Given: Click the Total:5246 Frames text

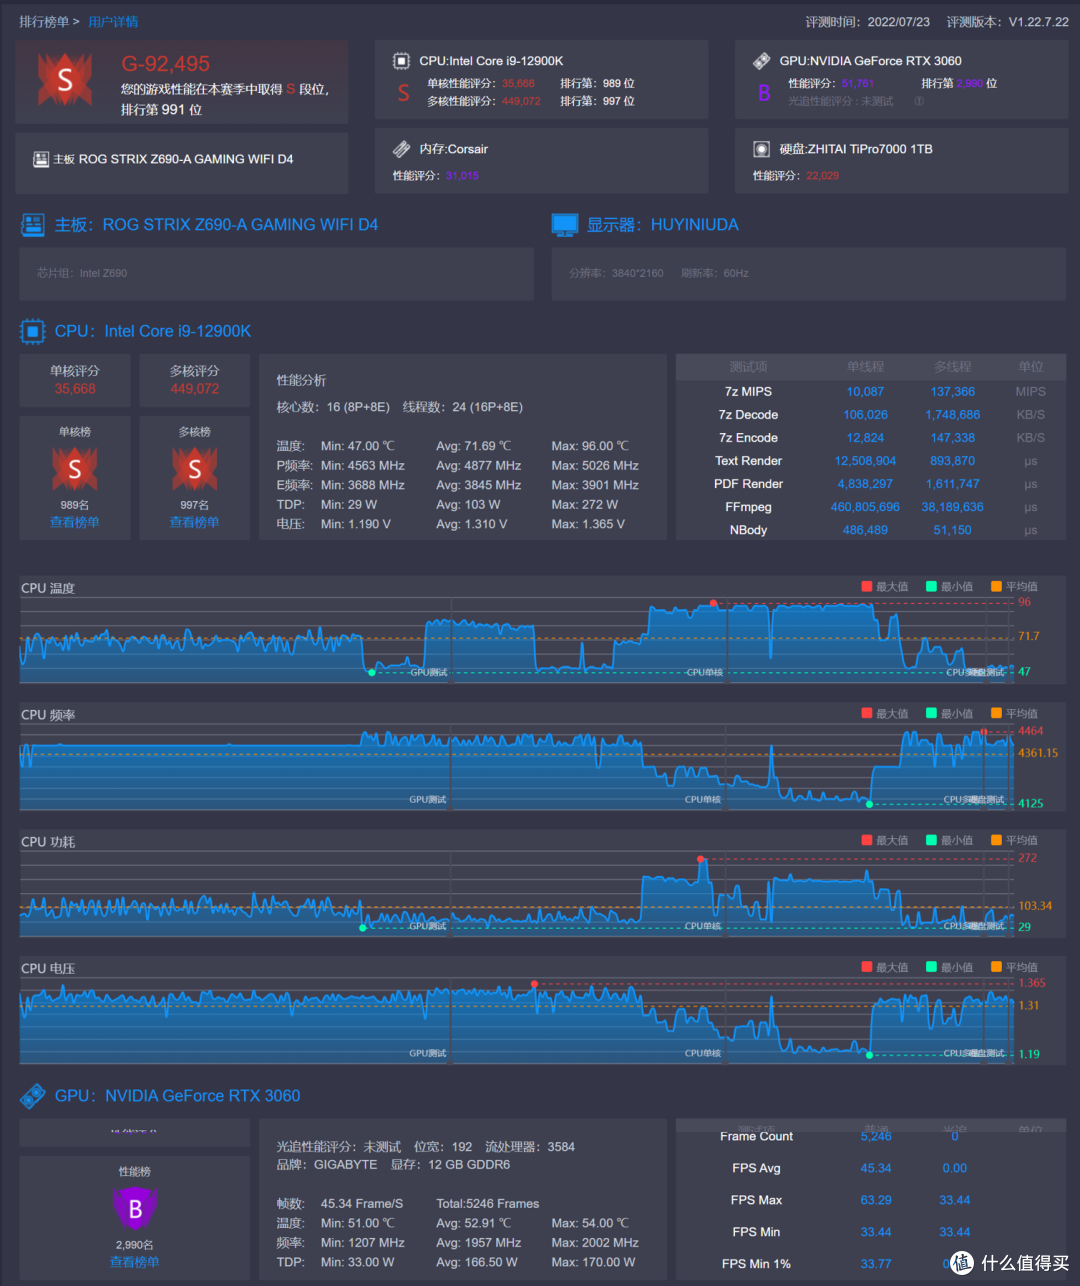Looking at the screenshot, I should tap(488, 1204).
